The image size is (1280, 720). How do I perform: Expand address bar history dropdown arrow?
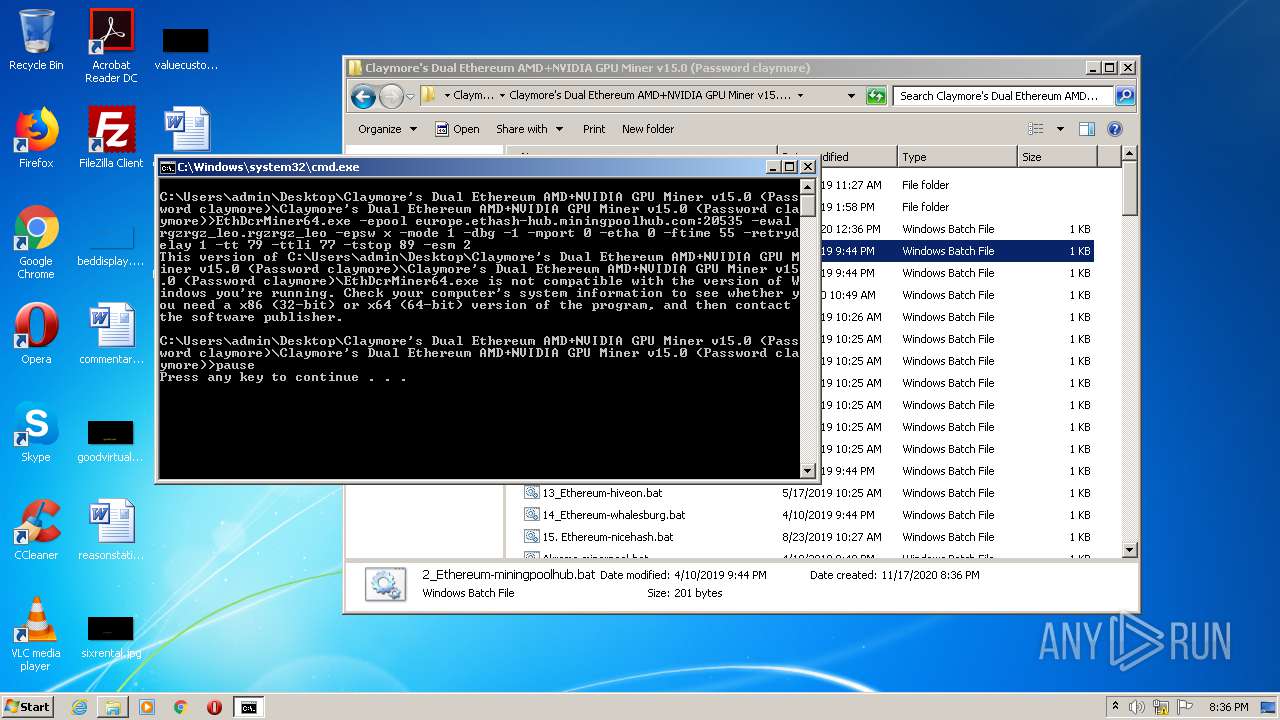pyautogui.click(x=851, y=96)
